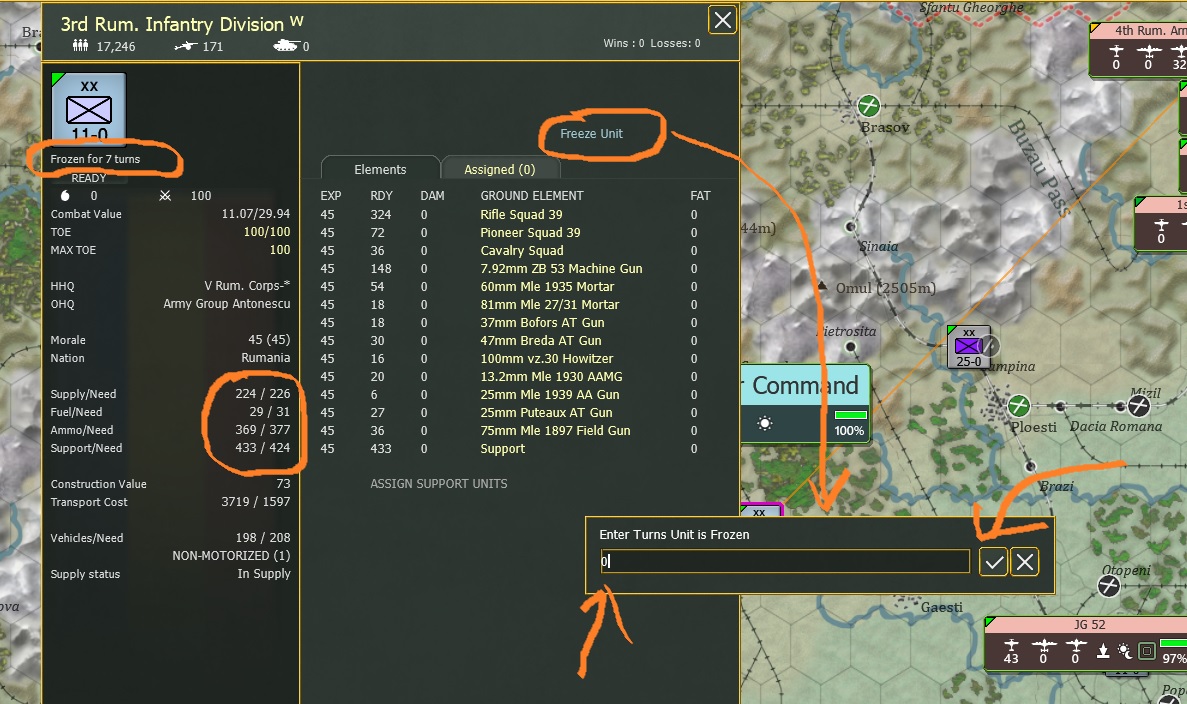Image resolution: width=1187 pixels, height=704 pixels.
Task: Click the JG 52 97% readiness bar
Action: coord(1173,643)
